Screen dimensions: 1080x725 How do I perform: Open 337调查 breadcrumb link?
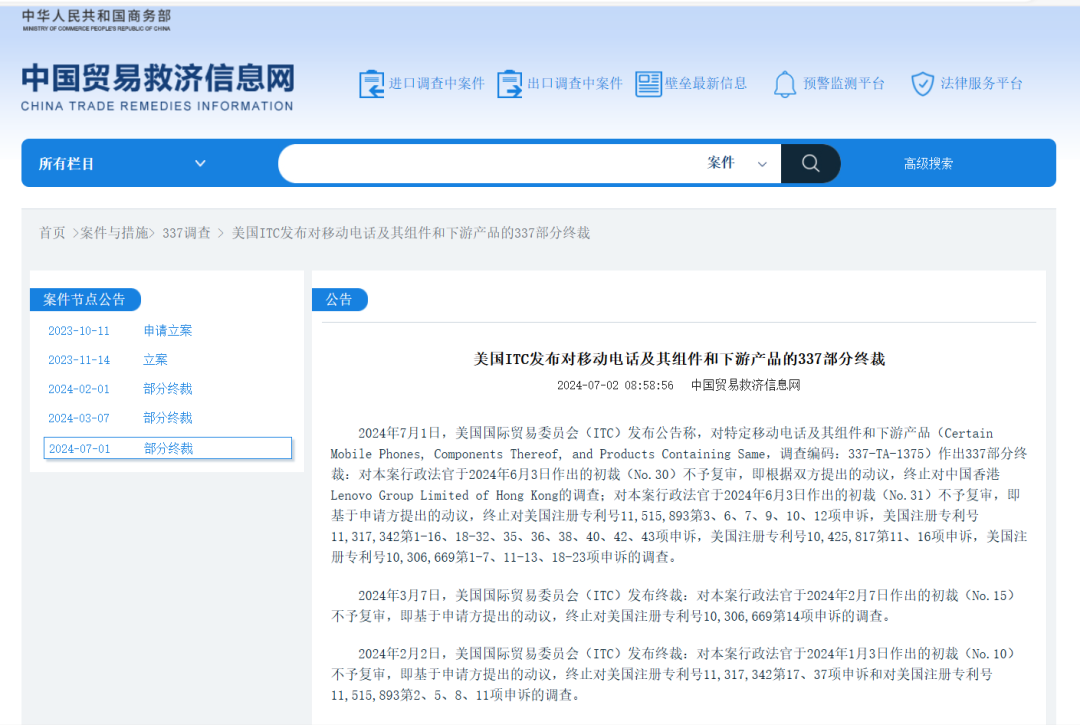(187, 233)
